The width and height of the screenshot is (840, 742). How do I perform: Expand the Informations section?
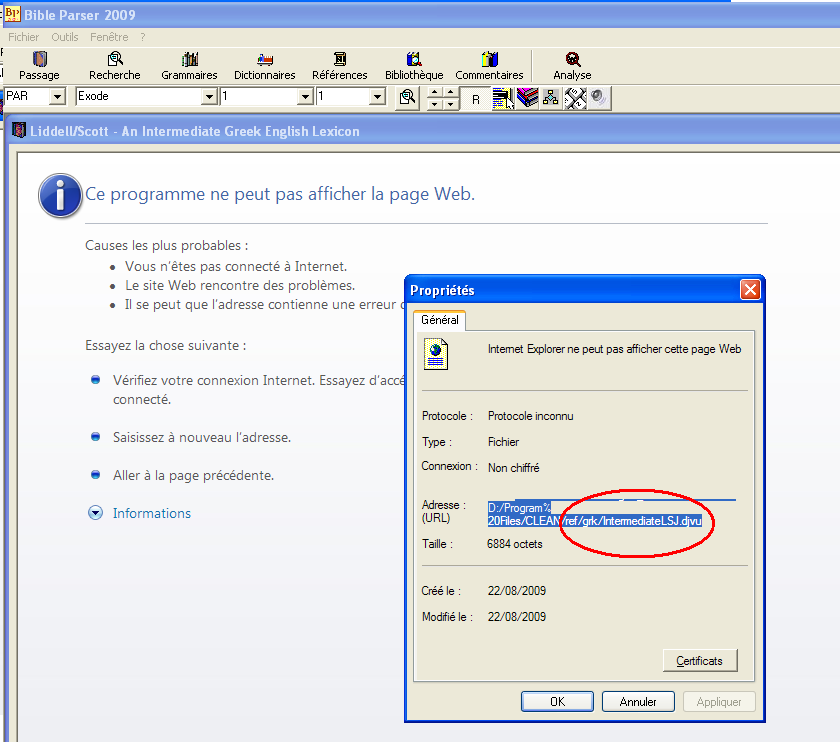95,513
